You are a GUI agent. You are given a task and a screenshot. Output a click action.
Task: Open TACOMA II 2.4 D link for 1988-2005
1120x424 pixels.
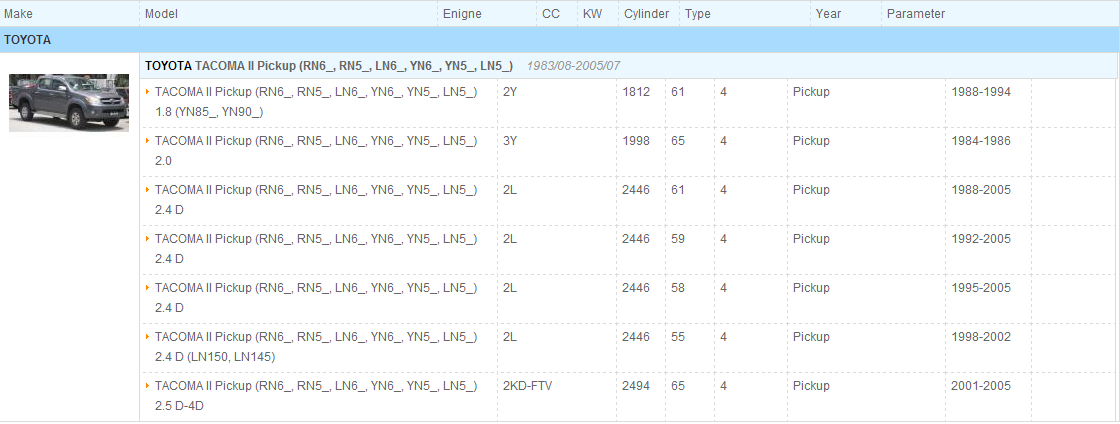tap(316, 200)
